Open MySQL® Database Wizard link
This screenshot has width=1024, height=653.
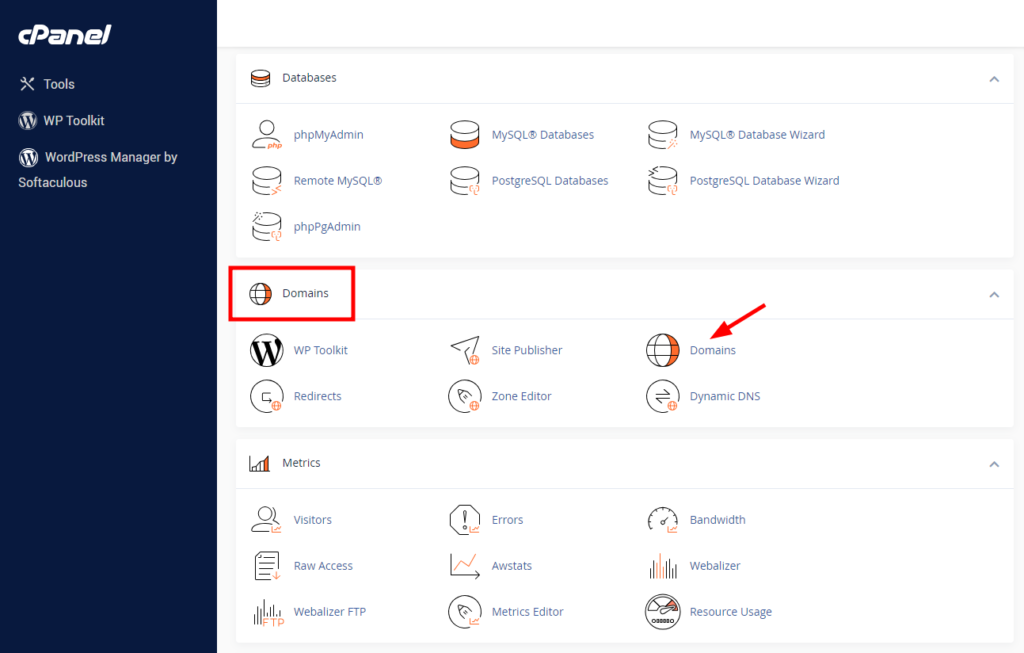coord(758,135)
